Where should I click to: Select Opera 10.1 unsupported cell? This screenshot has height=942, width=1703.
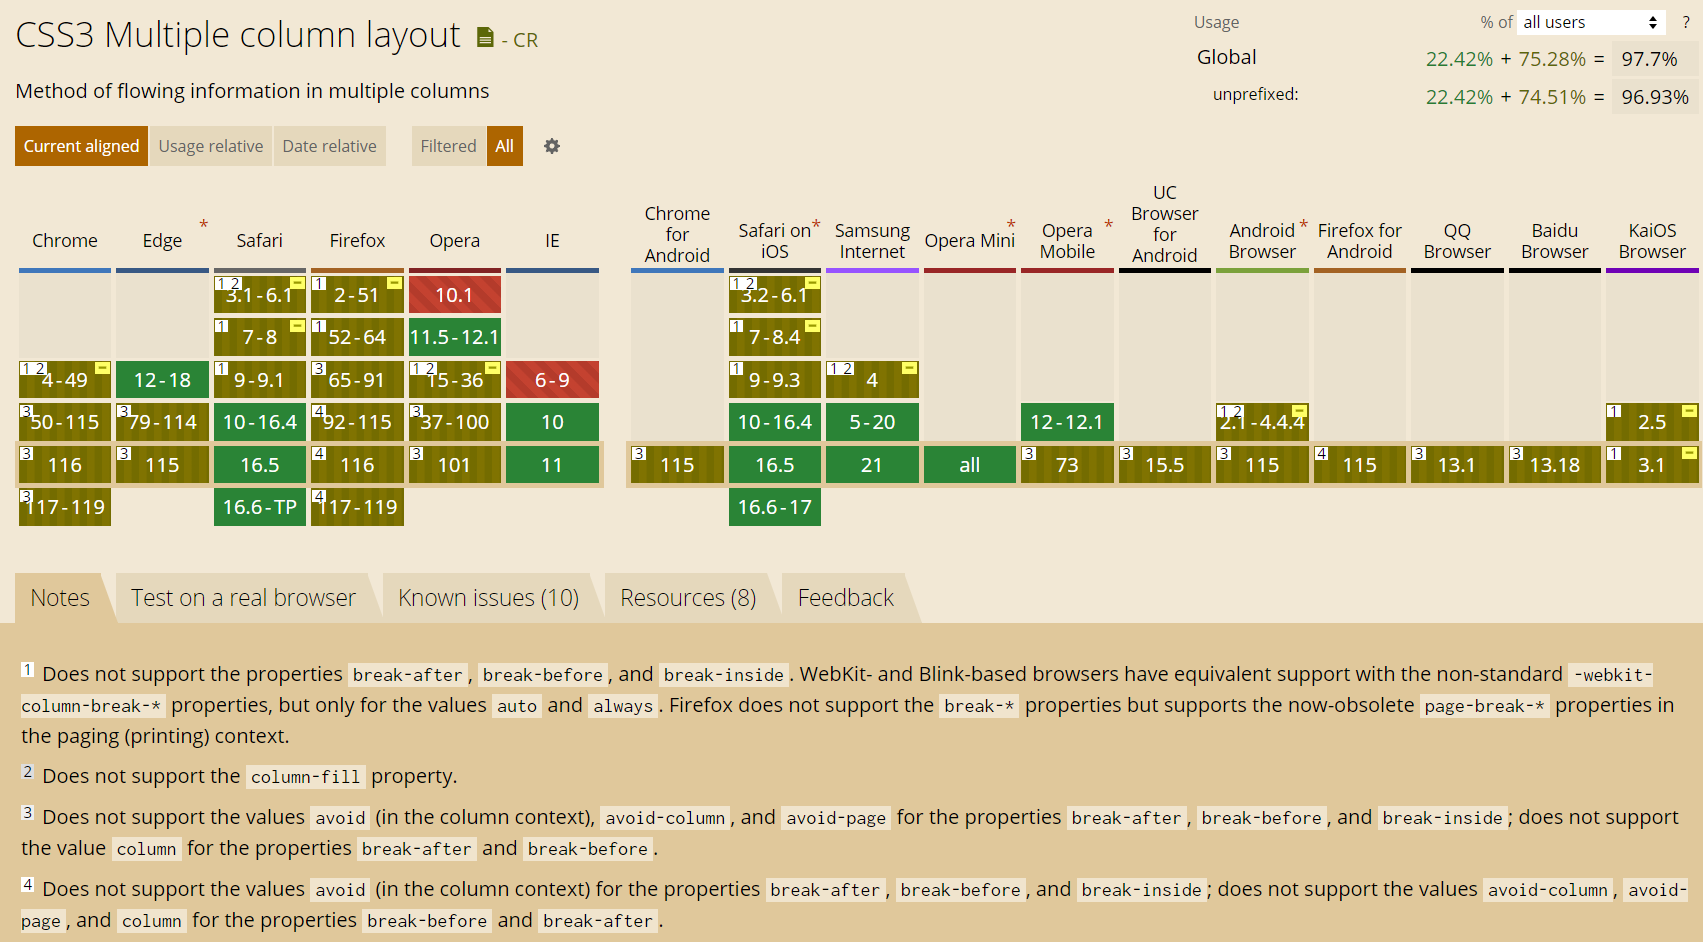click(455, 295)
